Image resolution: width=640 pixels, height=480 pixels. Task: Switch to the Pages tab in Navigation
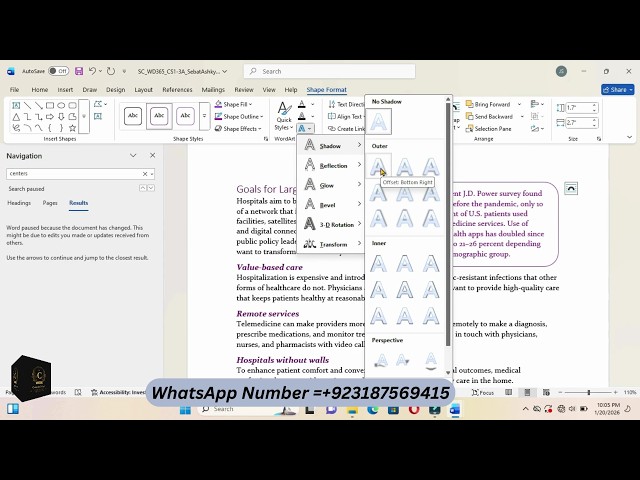click(x=50, y=203)
